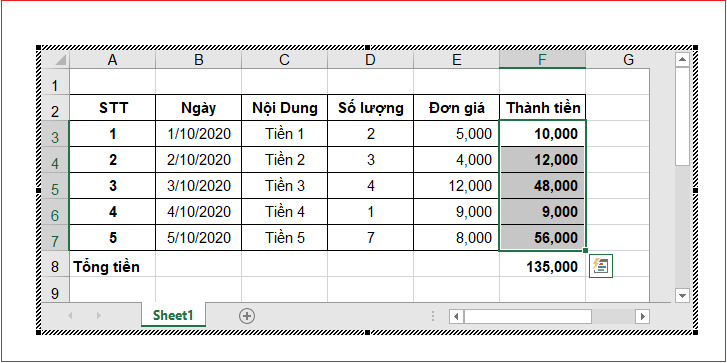
Task: Go to previous sheet navigation arrow
Action: [x=70, y=316]
